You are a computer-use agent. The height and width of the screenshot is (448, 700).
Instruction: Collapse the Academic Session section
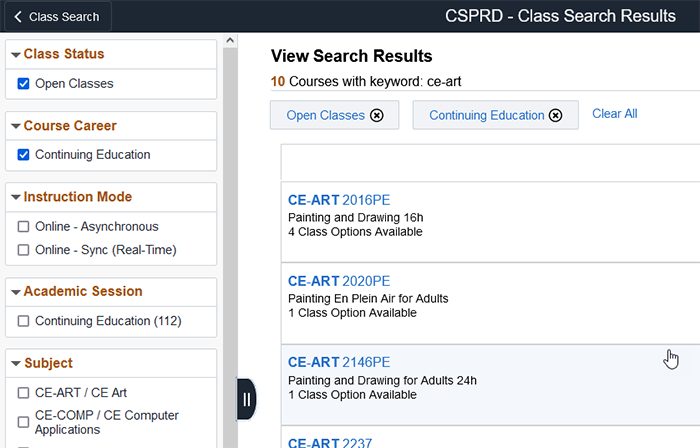coord(16,292)
